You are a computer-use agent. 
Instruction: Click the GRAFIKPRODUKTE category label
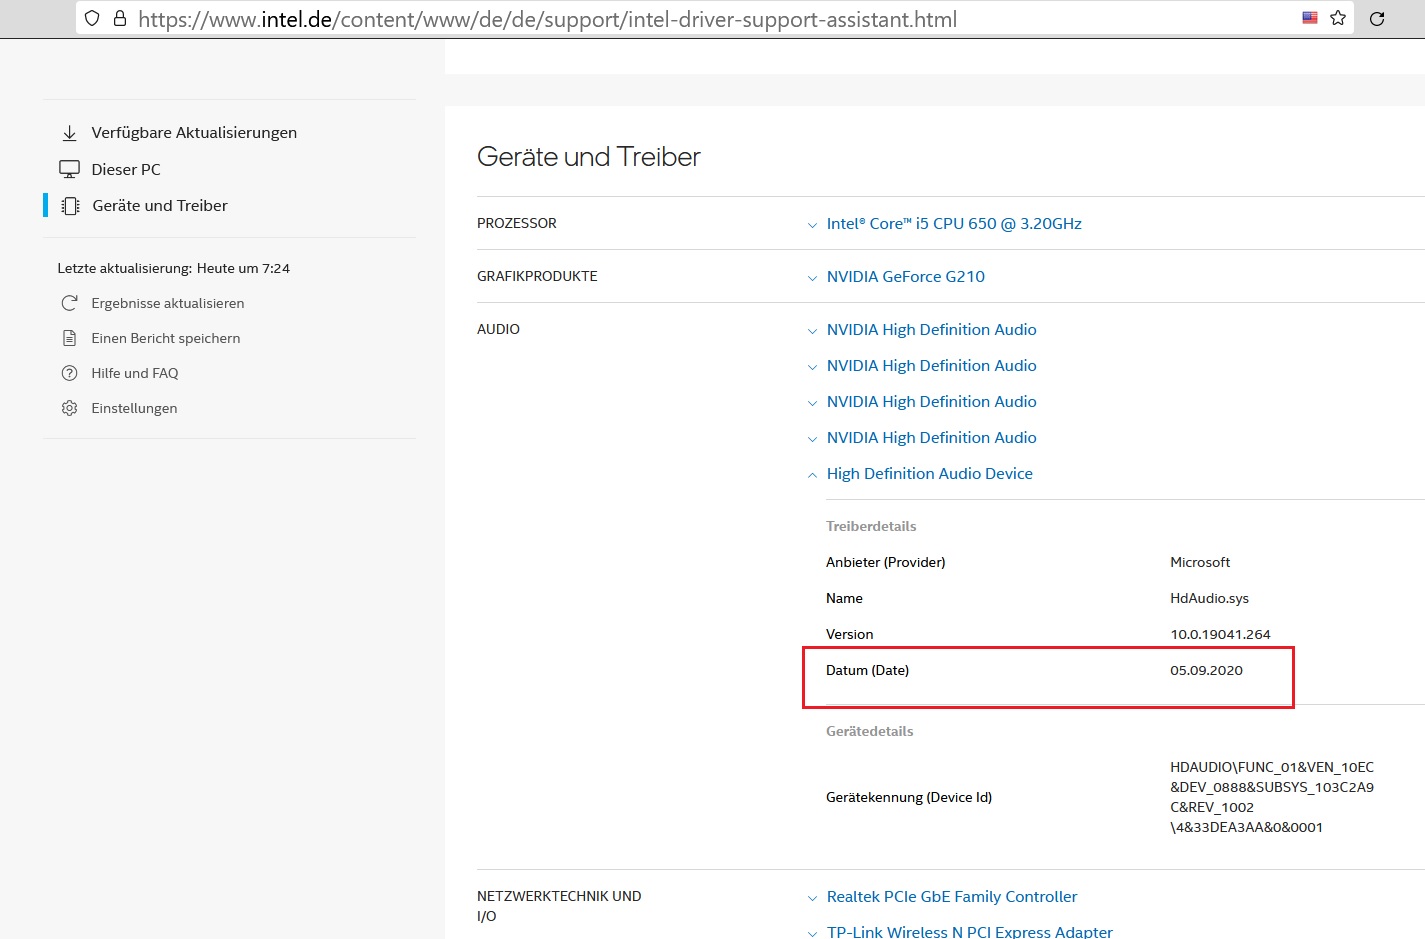[x=537, y=276]
